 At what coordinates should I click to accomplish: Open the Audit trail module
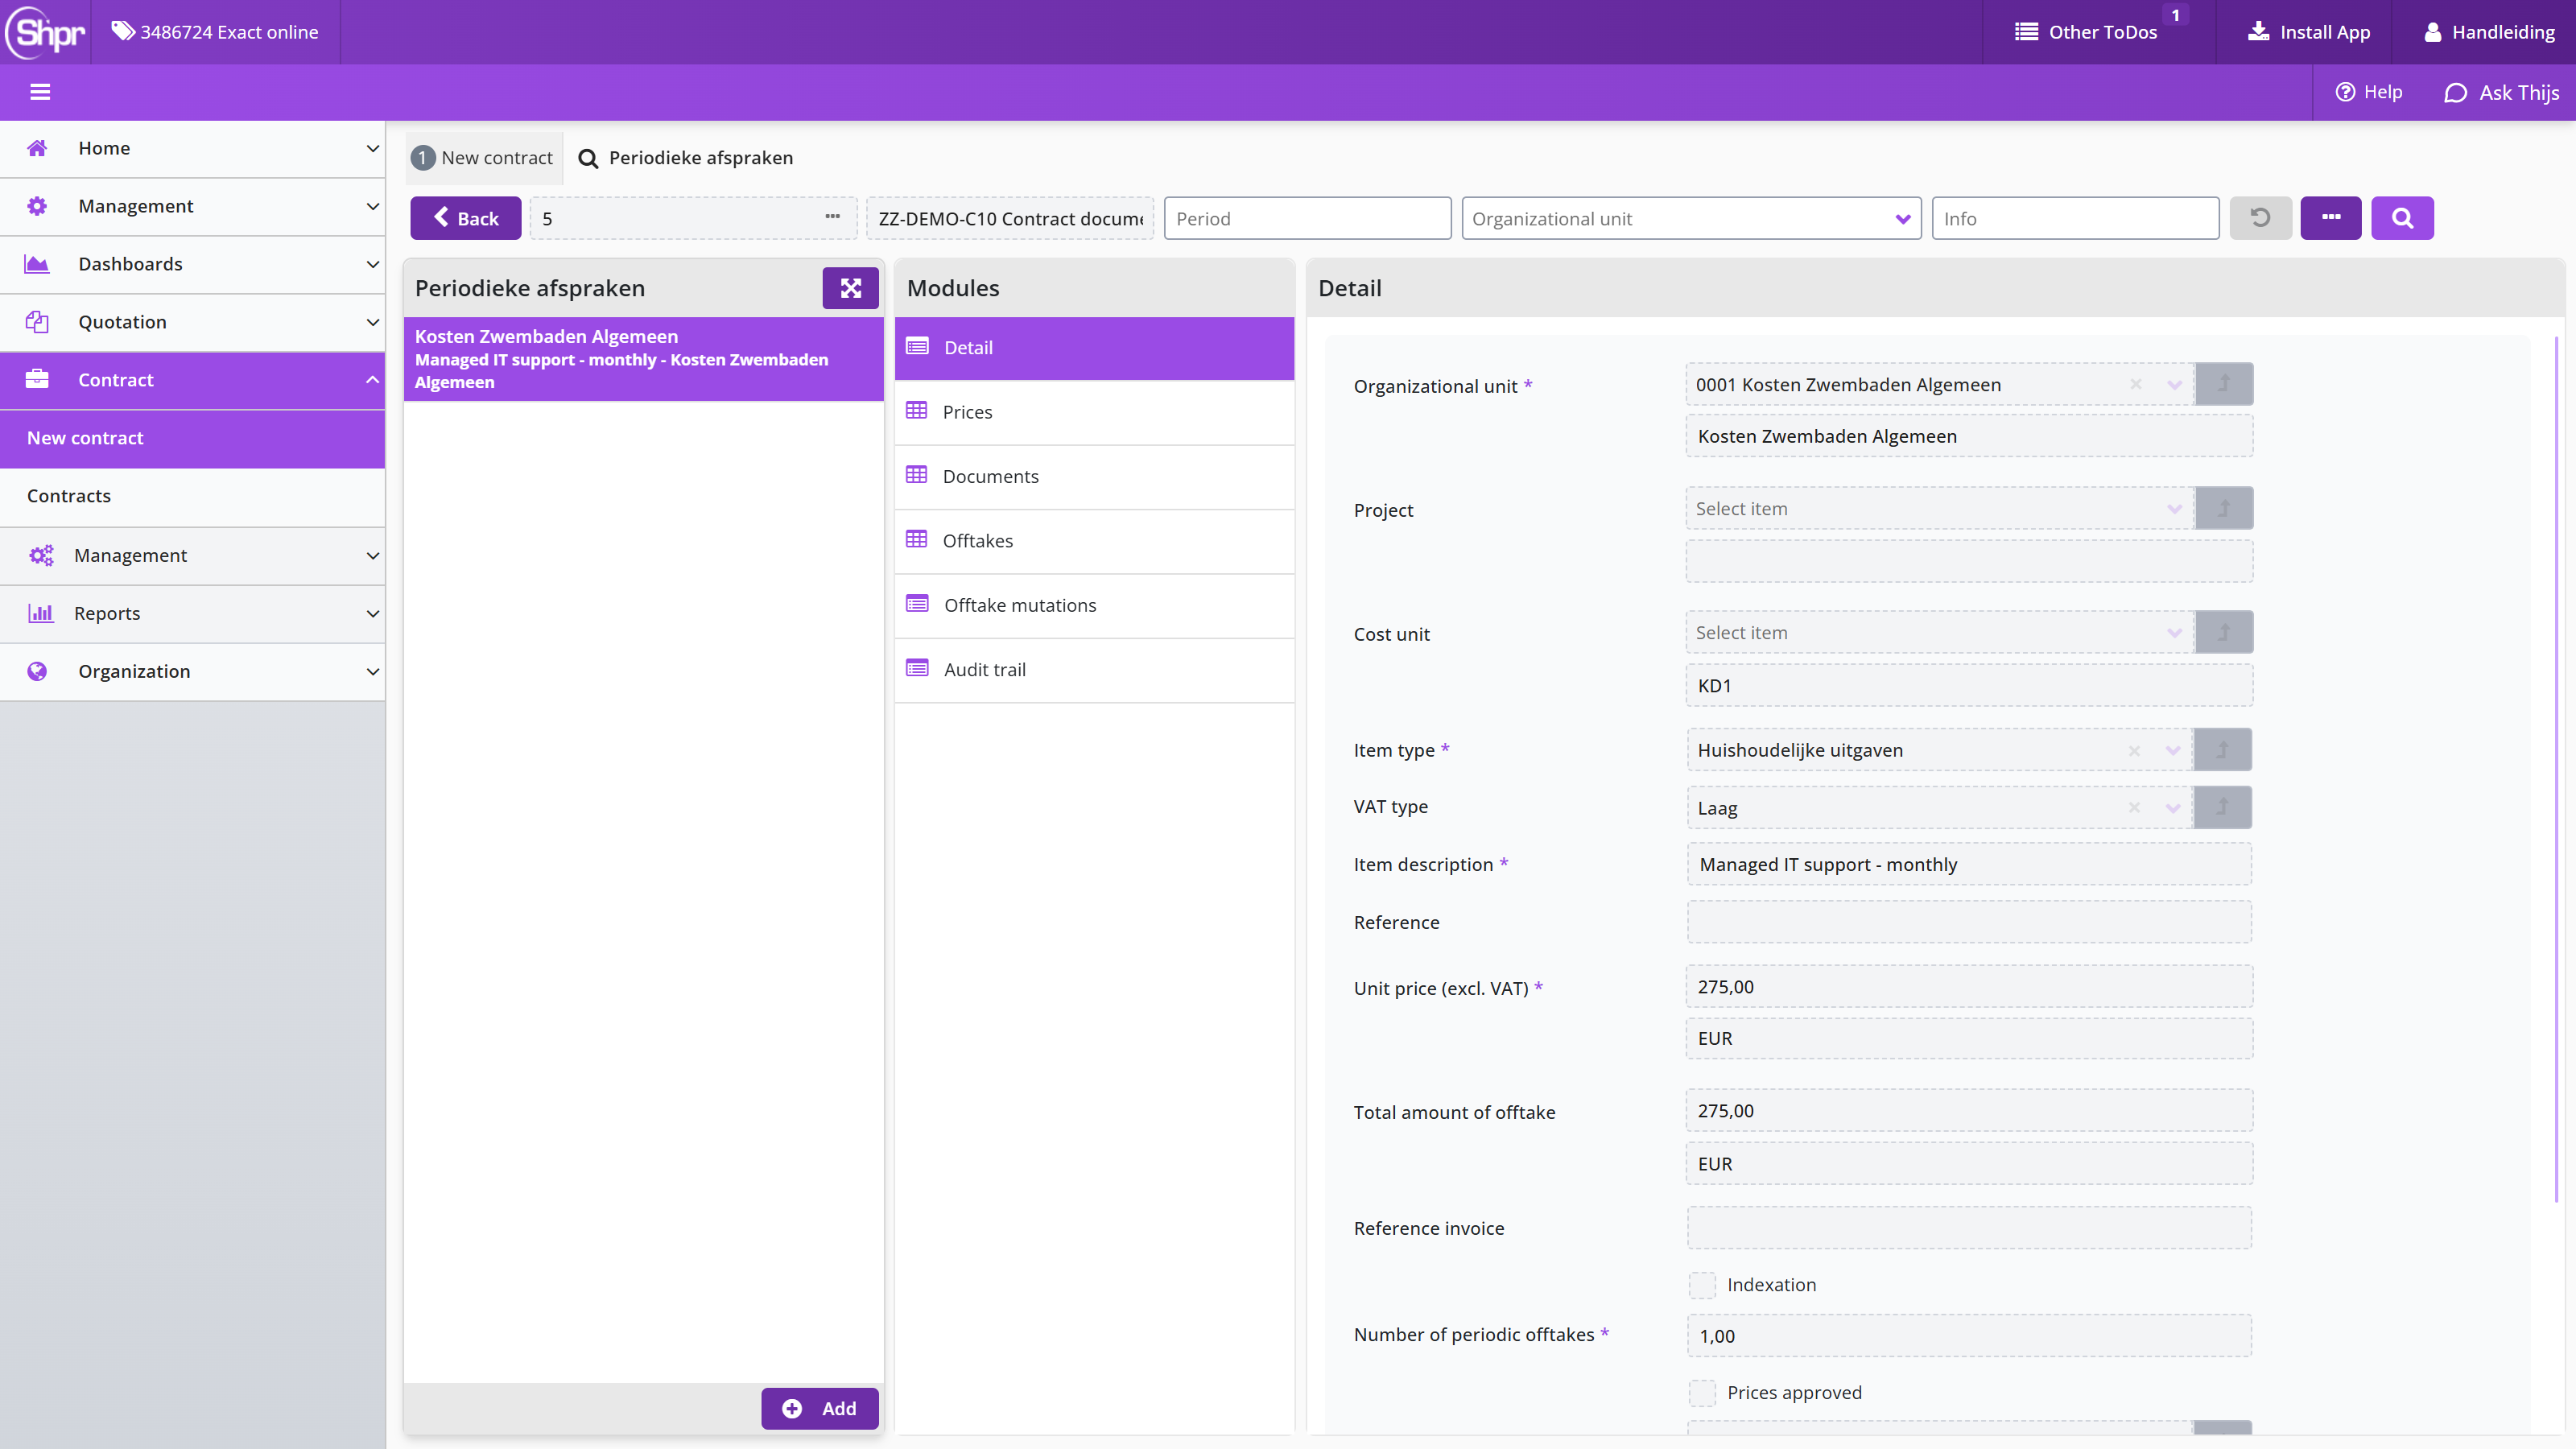[1094, 669]
